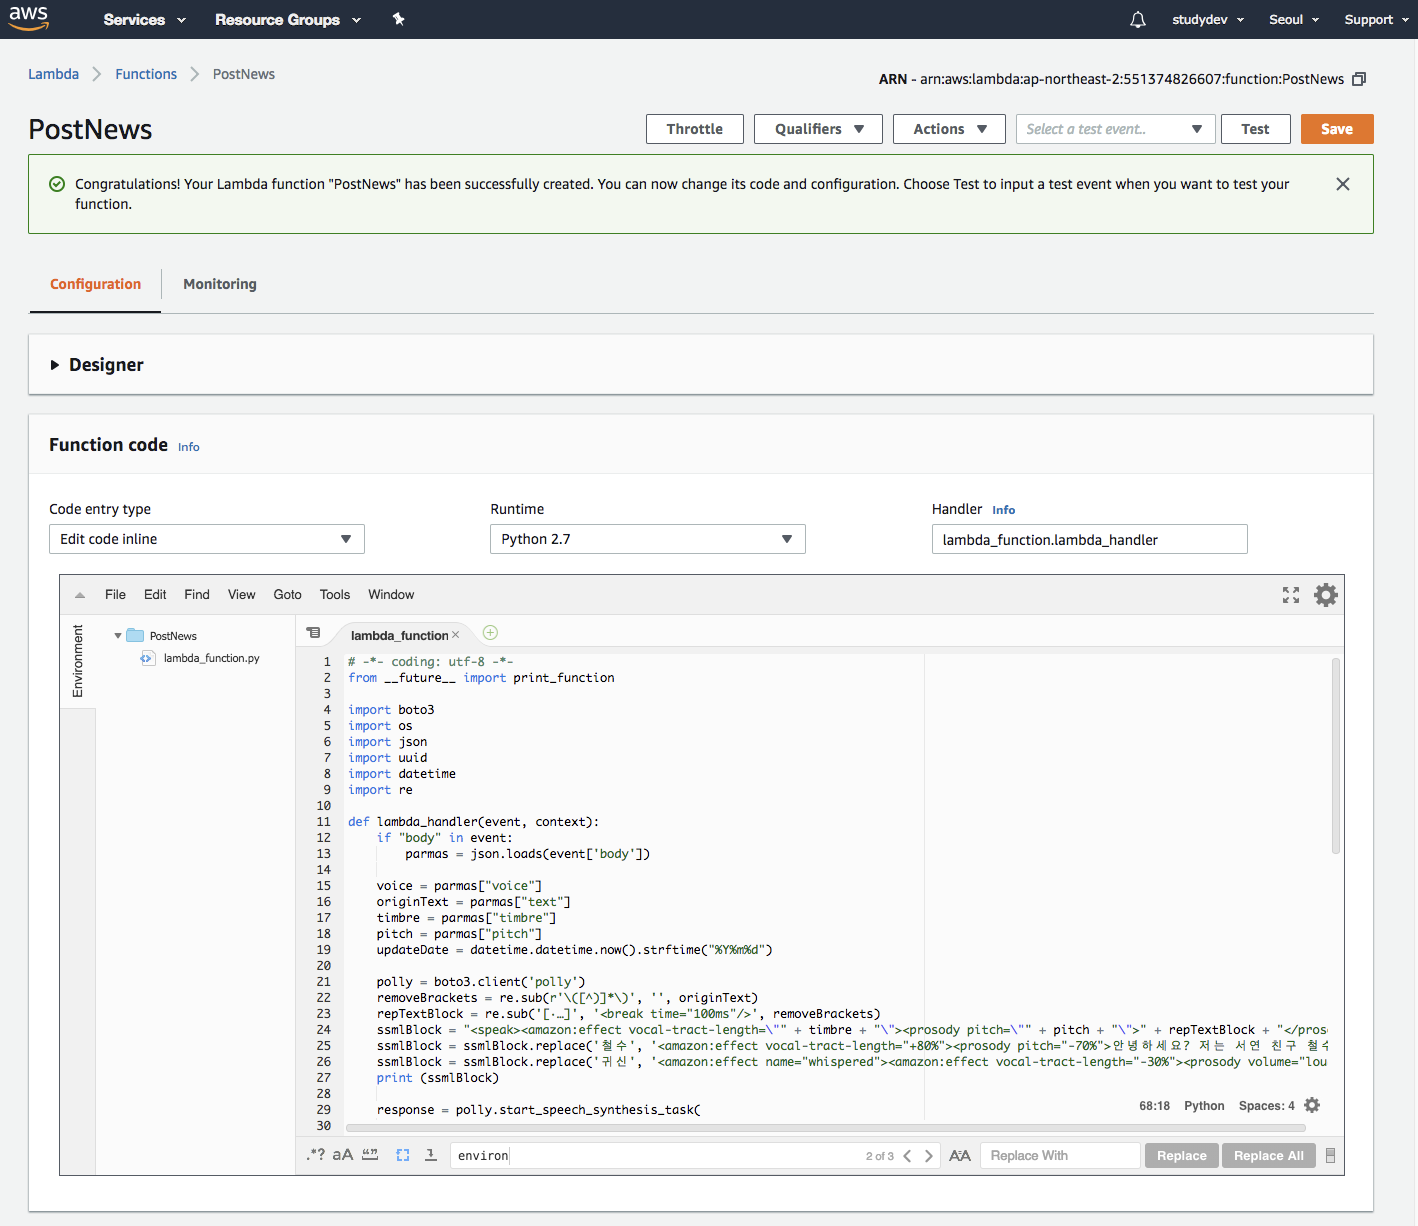Select lambda_function.py in file tree

(211, 658)
